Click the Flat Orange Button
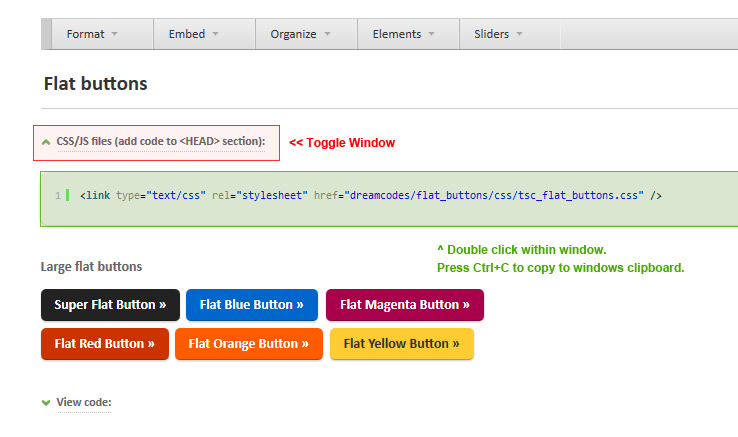This screenshot has width=738, height=437. 249,344
